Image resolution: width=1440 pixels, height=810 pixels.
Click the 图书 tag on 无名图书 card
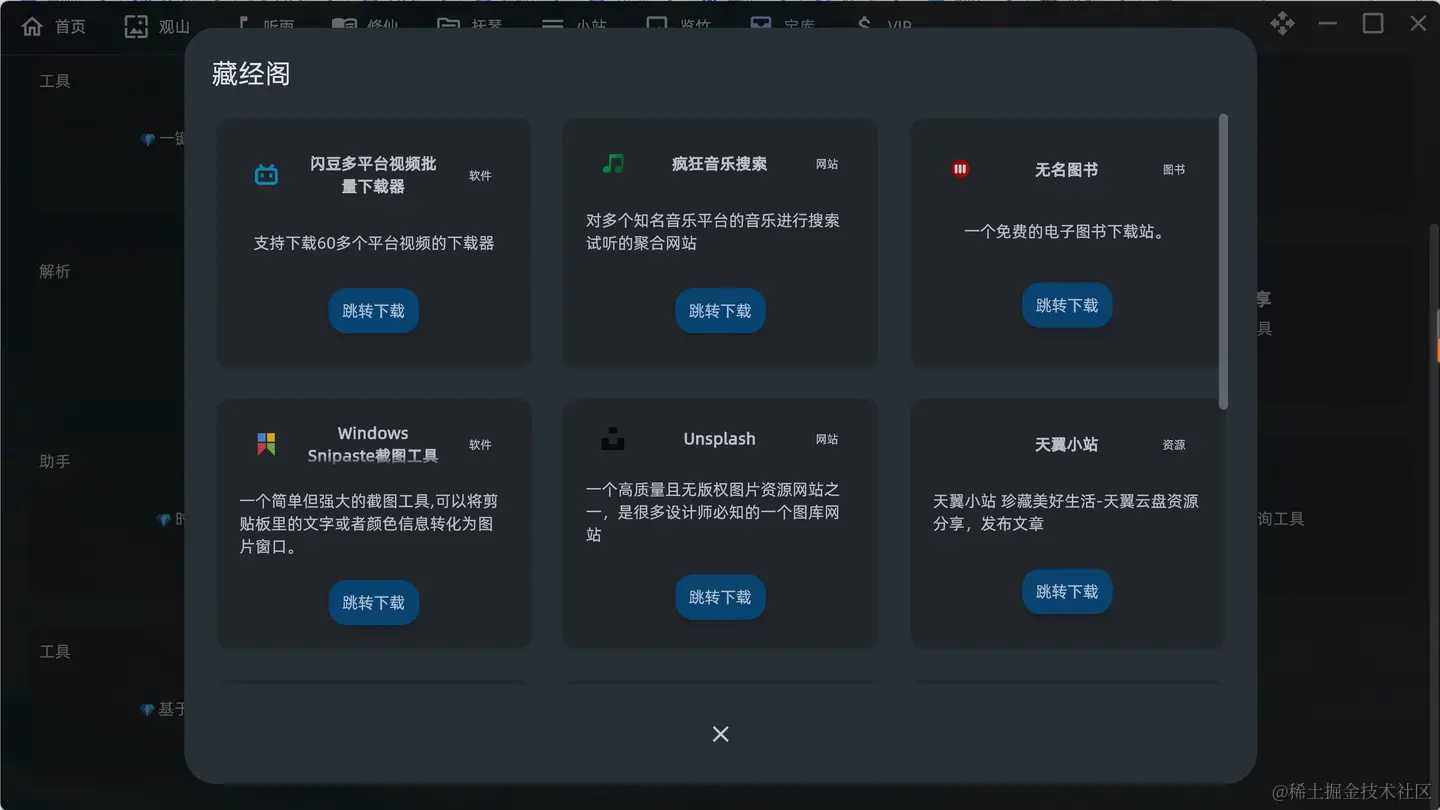click(1174, 170)
